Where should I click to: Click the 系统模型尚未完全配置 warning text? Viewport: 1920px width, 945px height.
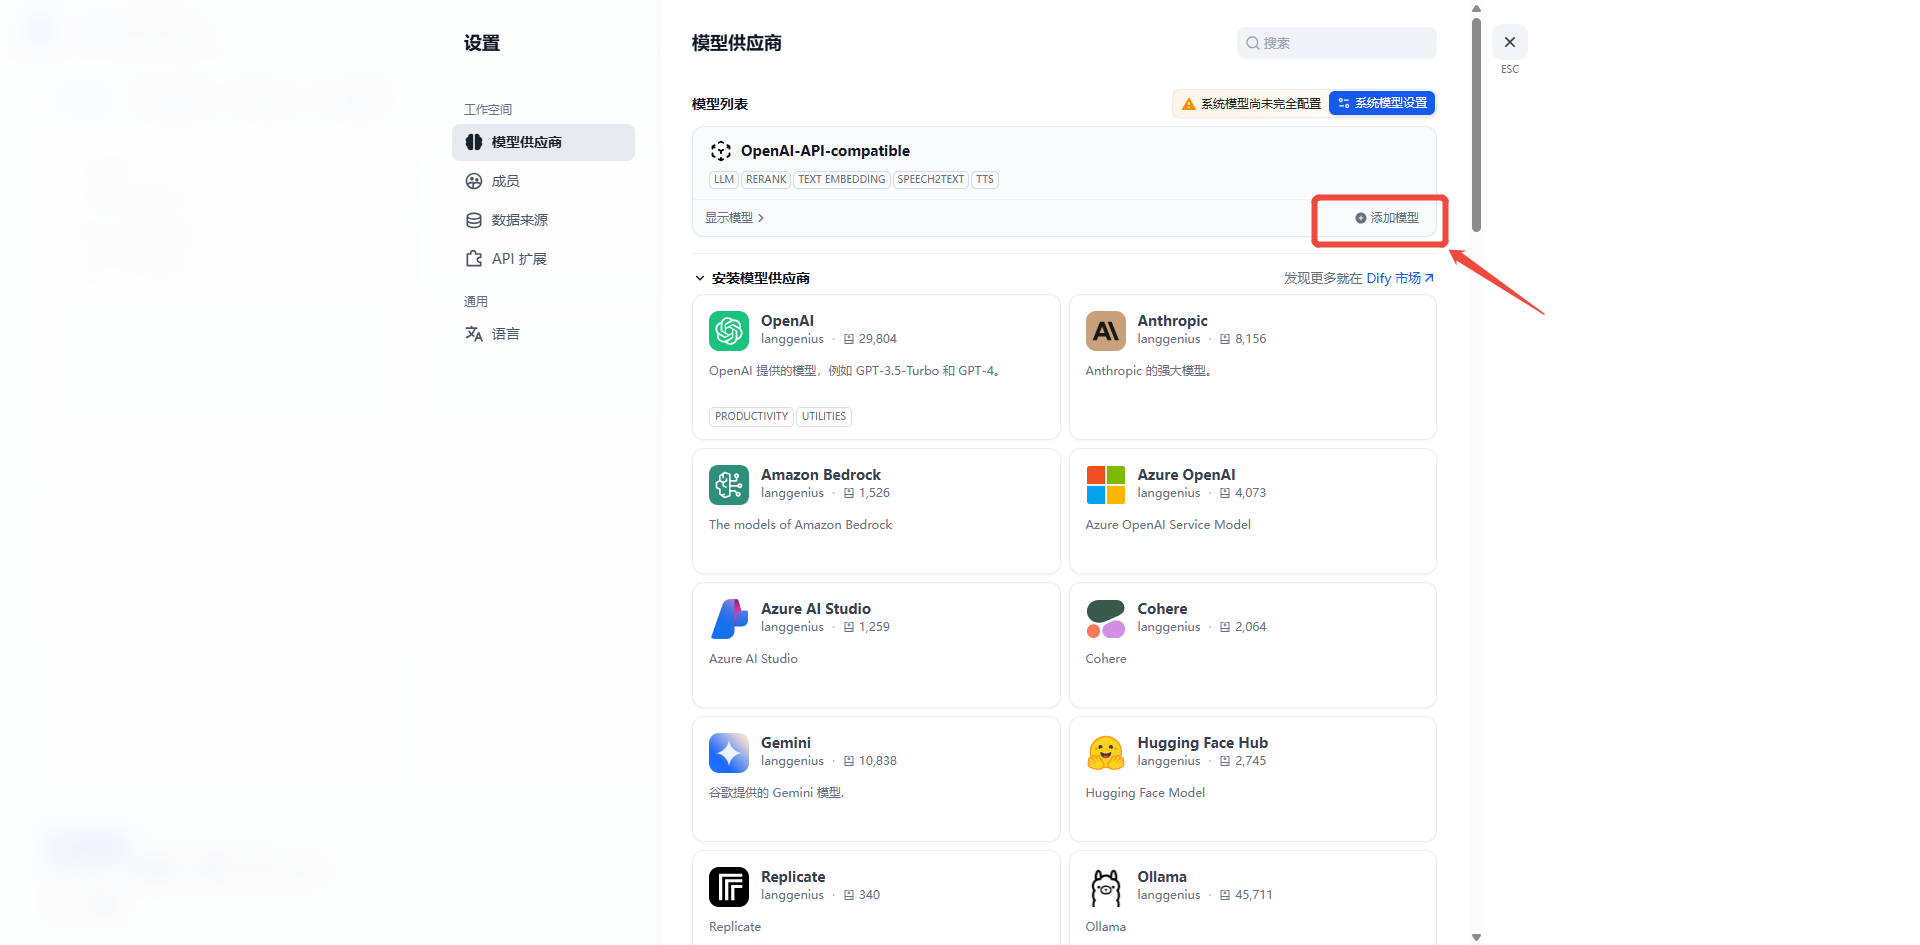(x=1260, y=104)
